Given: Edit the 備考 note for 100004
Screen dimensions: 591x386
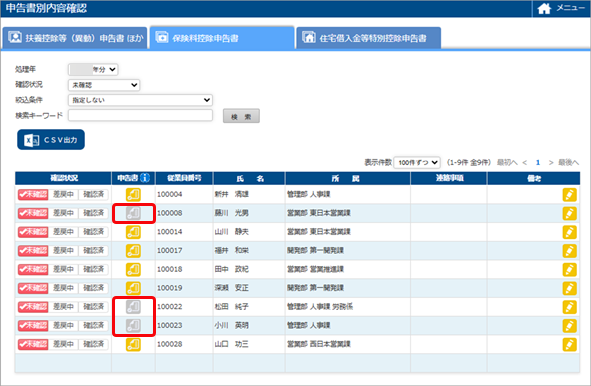Looking at the screenshot, I should pyautogui.click(x=570, y=195).
